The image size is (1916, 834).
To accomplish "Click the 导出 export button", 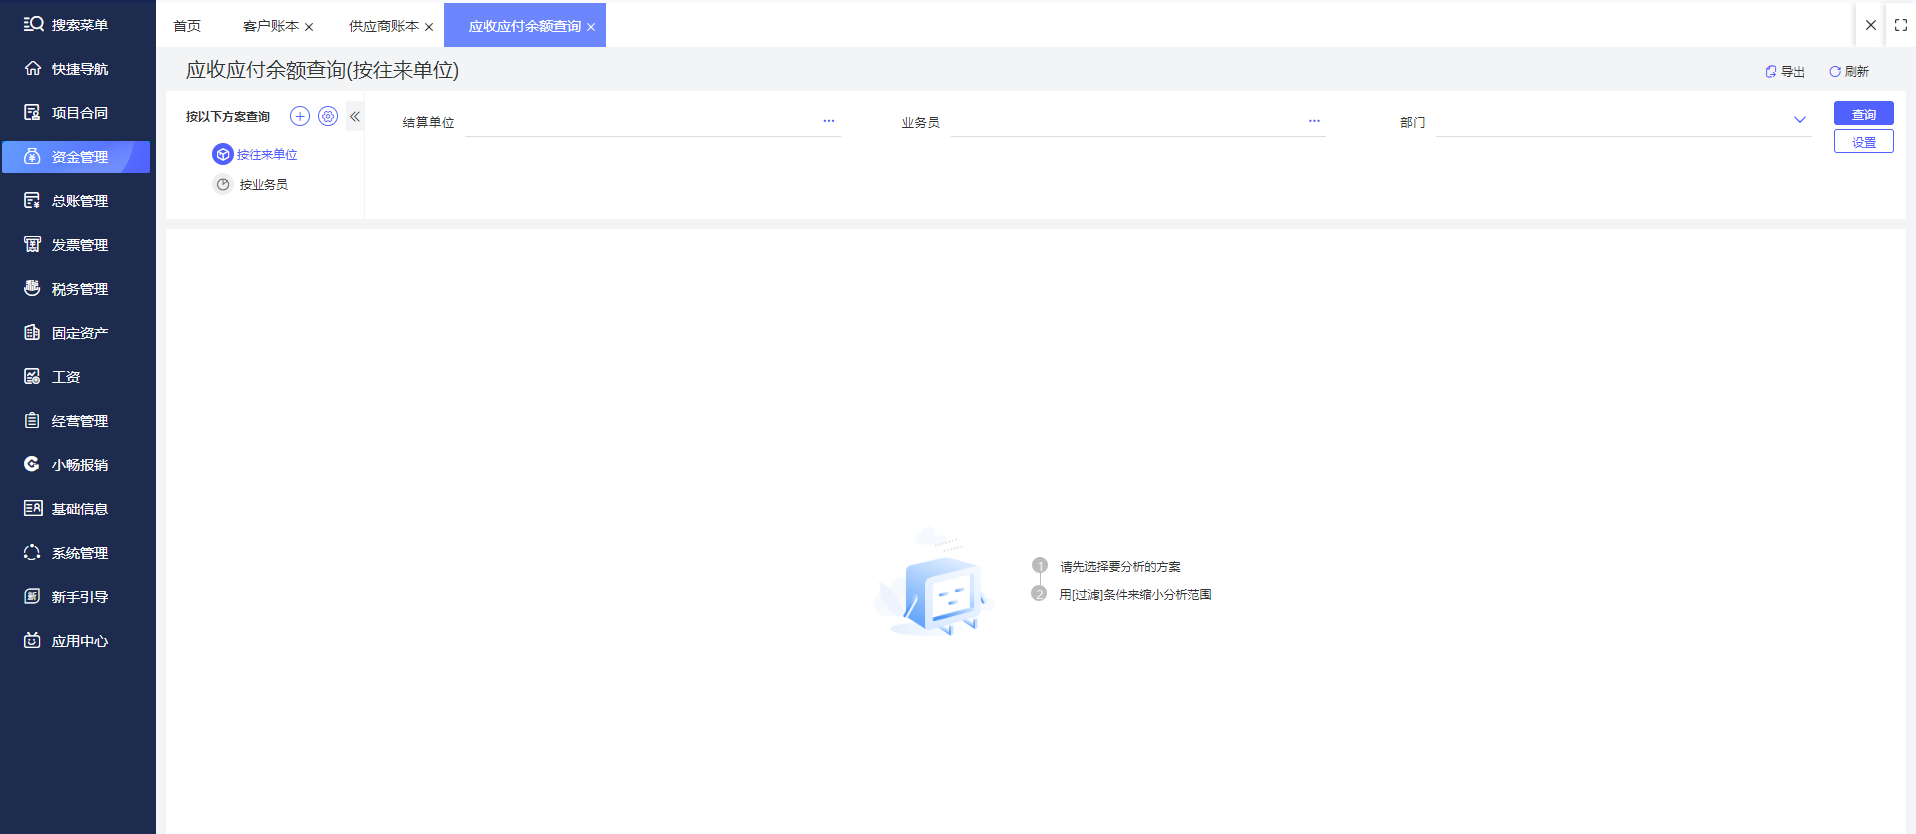I will tap(1785, 72).
